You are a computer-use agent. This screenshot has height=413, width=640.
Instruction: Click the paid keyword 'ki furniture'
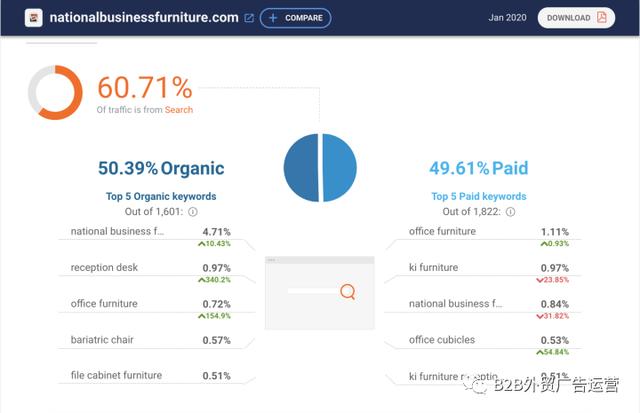(433, 267)
